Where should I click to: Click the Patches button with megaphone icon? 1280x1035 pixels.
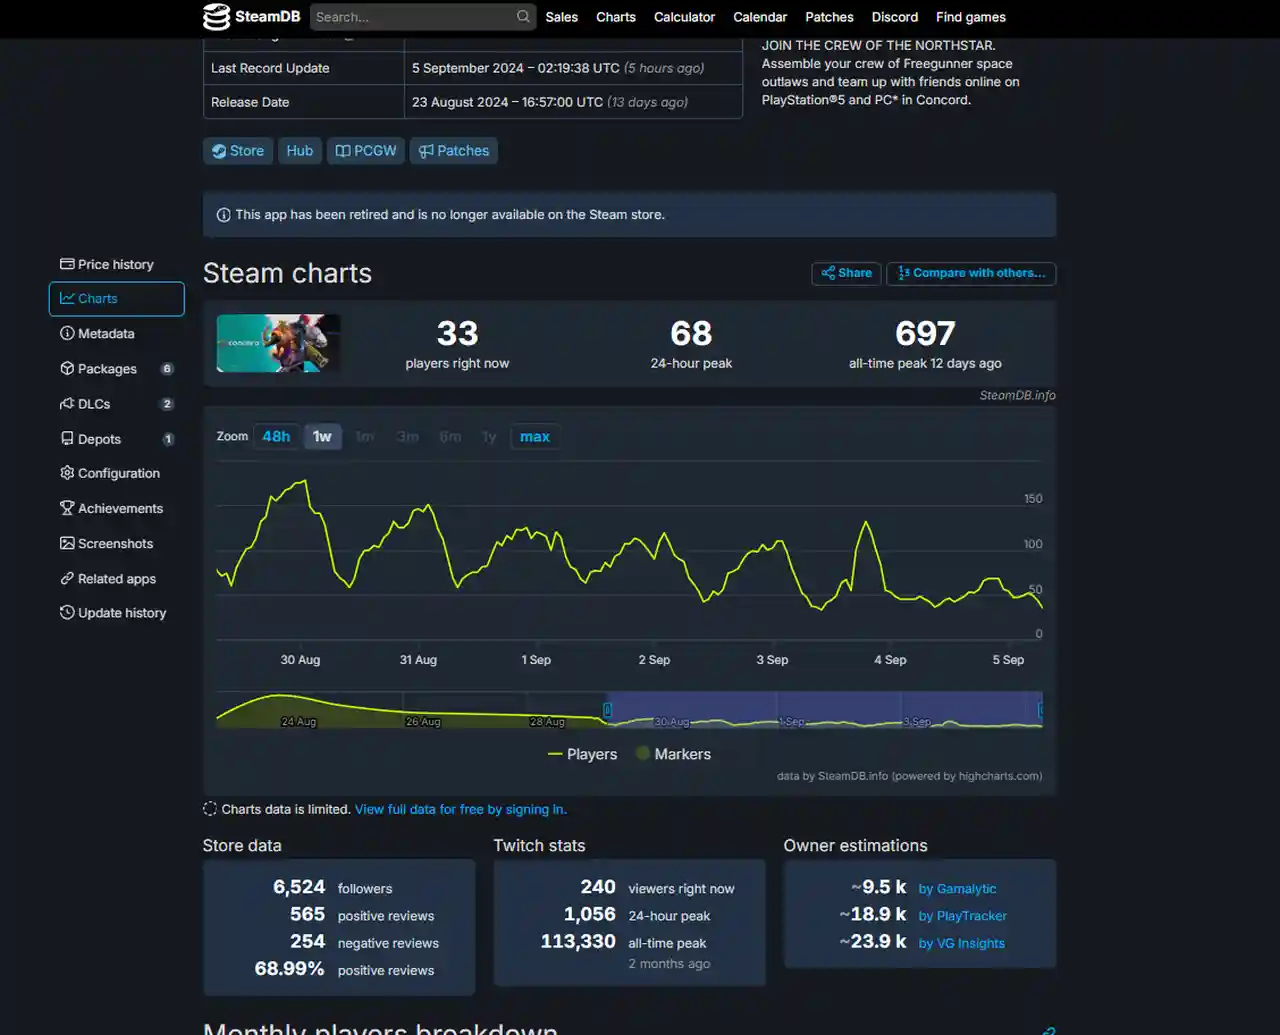(x=454, y=151)
